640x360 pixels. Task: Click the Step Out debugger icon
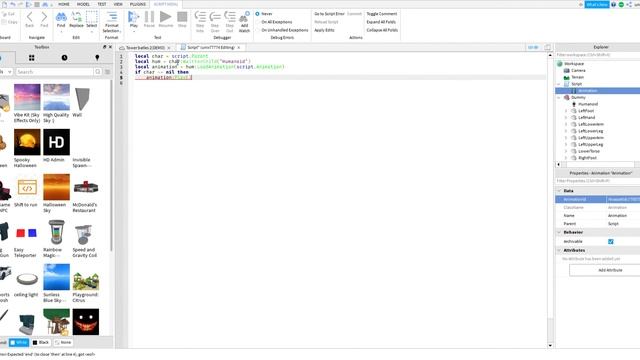point(230,17)
